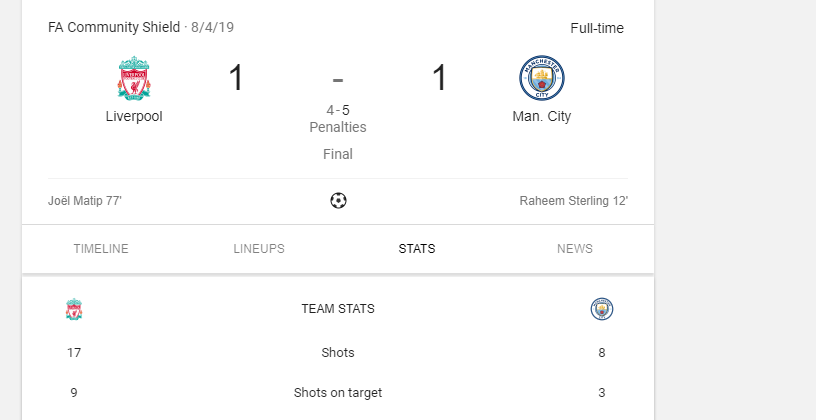816x420 pixels.
Task: Click the Shots stat row label
Action: [338, 352]
